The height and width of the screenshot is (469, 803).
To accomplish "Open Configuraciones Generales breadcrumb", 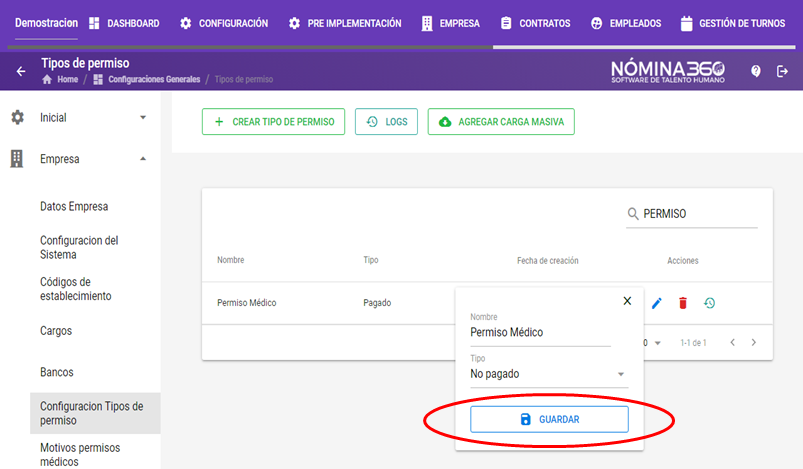I will pos(154,79).
